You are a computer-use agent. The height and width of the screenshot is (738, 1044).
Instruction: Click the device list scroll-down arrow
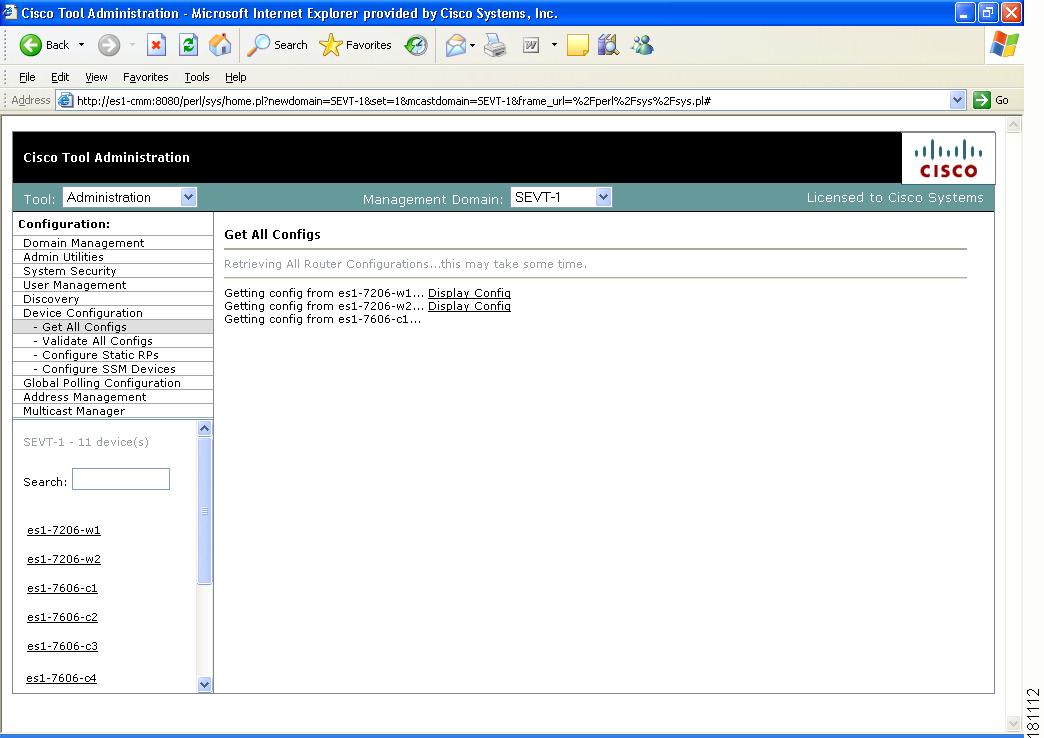pyautogui.click(x=204, y=684)
